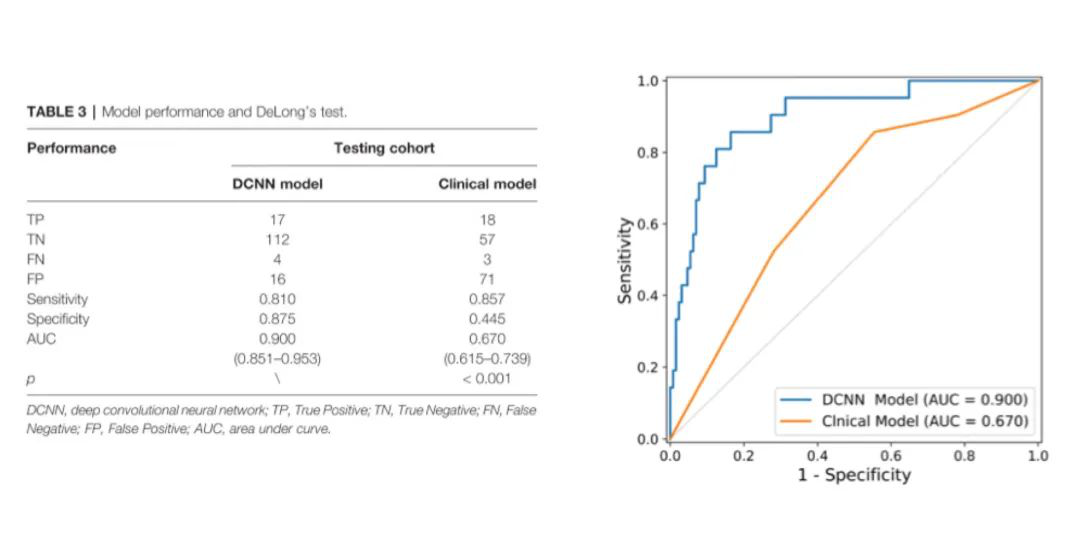This screenshot has height=539, width=1080.
Task: Select the "Performance" header cell
Action: click(71, 148)
